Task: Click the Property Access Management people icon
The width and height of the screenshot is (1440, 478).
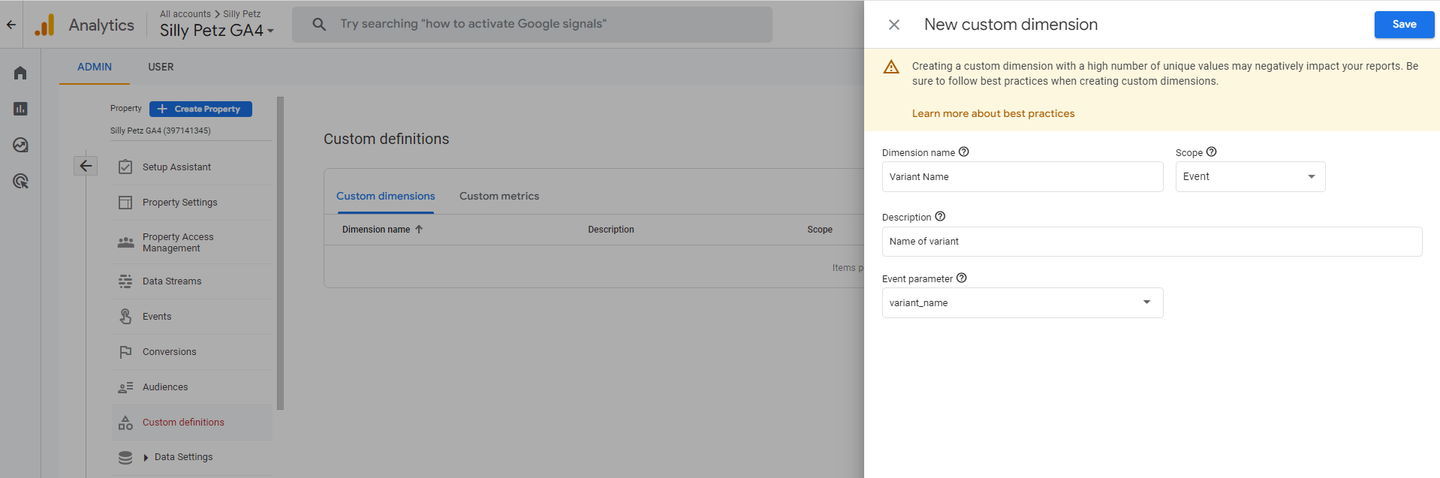Action: [x=125, y=242]
